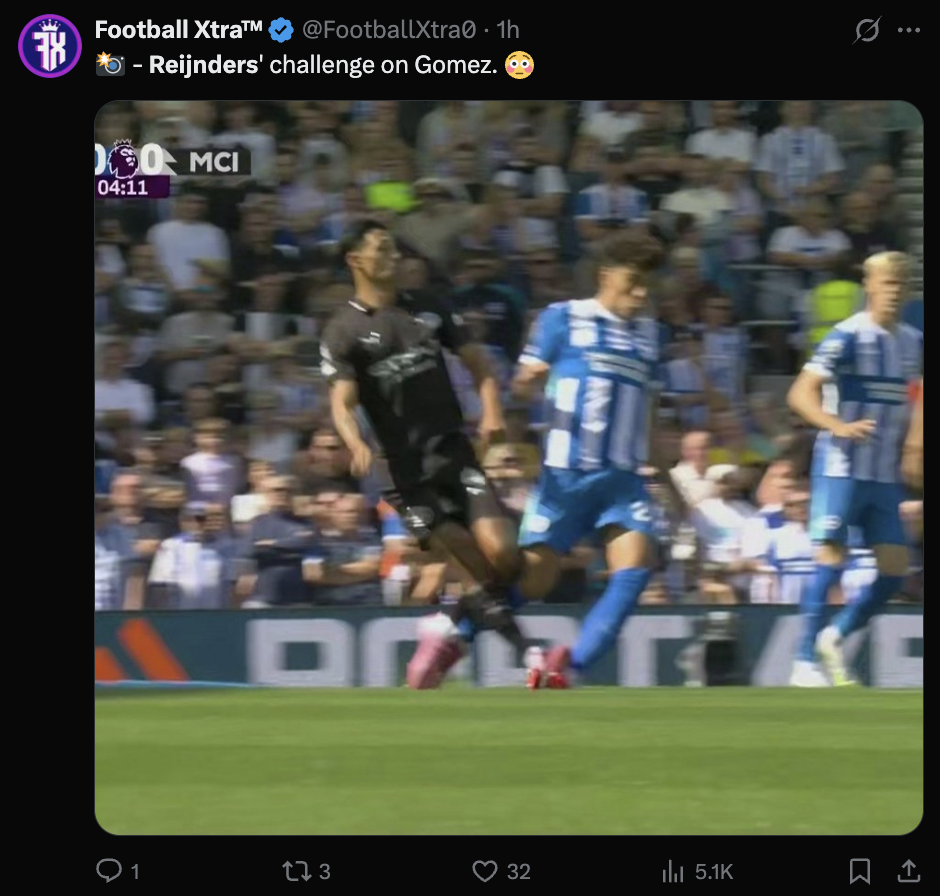The width and height of the screenshot is (940, 896).
Task: Click the view analytics bar chart icon
Action: point(673,871)
